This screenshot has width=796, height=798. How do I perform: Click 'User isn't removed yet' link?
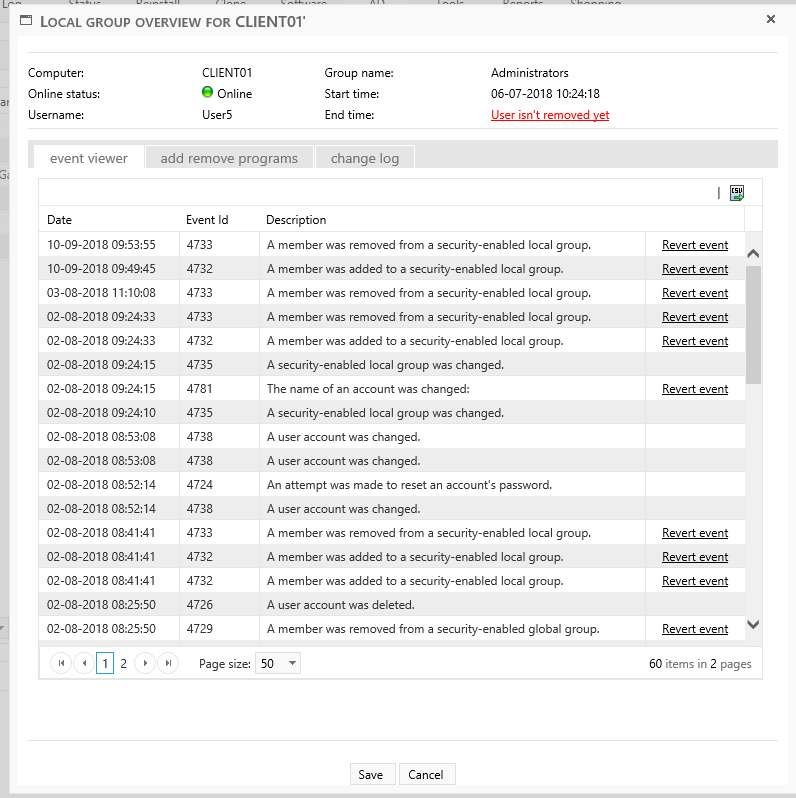[x=550, y=115]
